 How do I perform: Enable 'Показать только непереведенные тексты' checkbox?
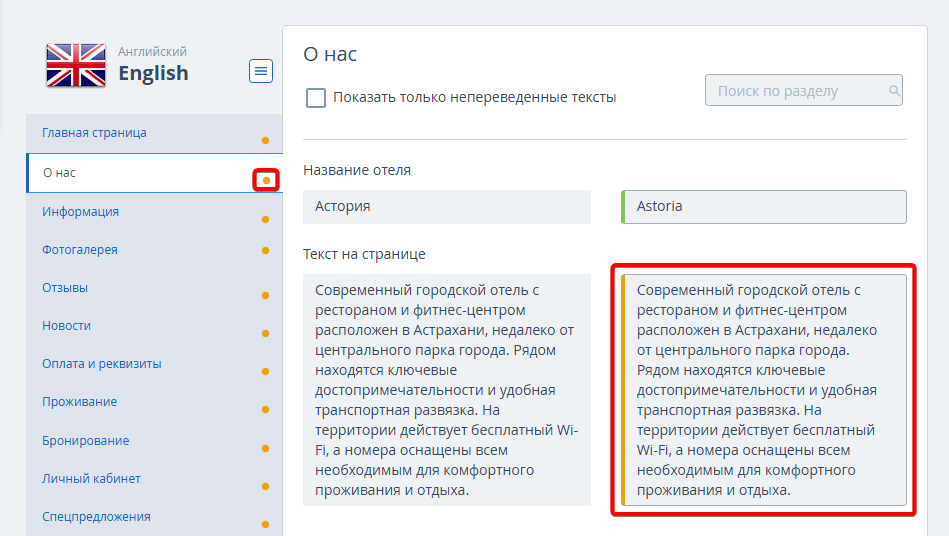coord(315,97)
